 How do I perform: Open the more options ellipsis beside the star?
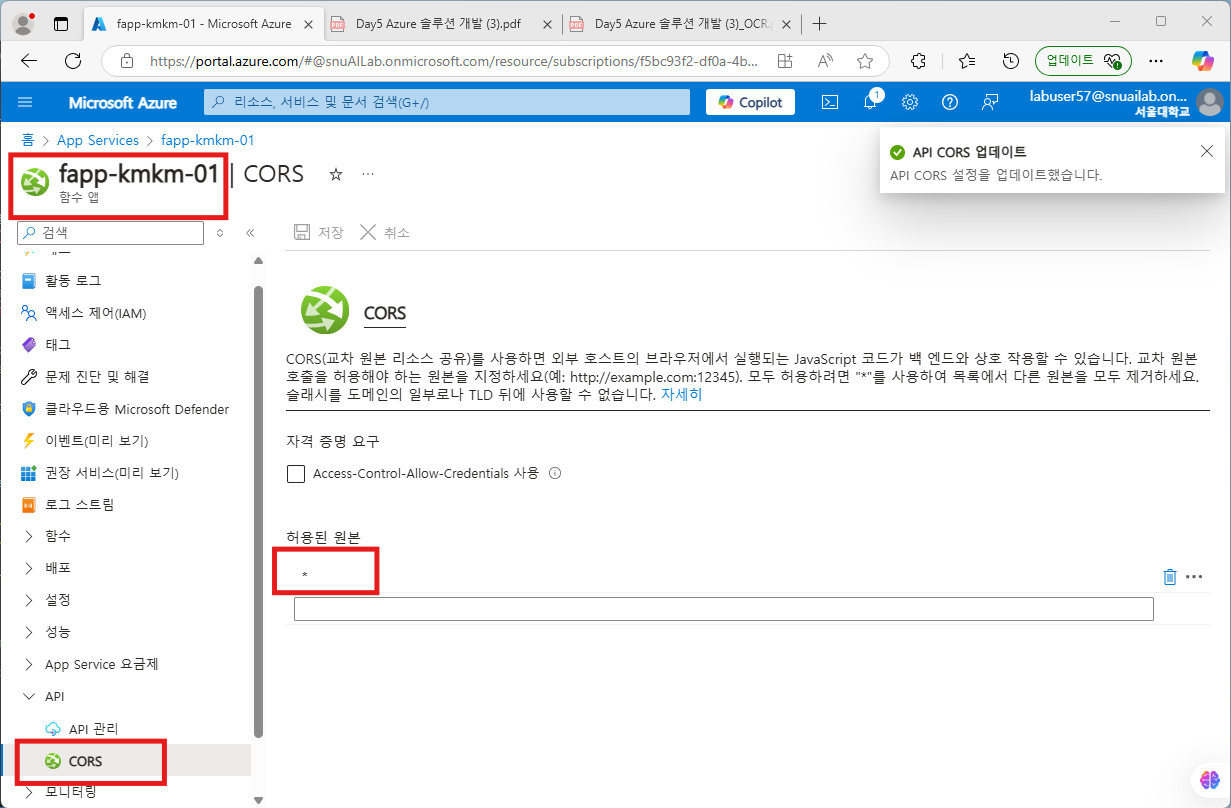pyautogui.click(x=368, y=174)
